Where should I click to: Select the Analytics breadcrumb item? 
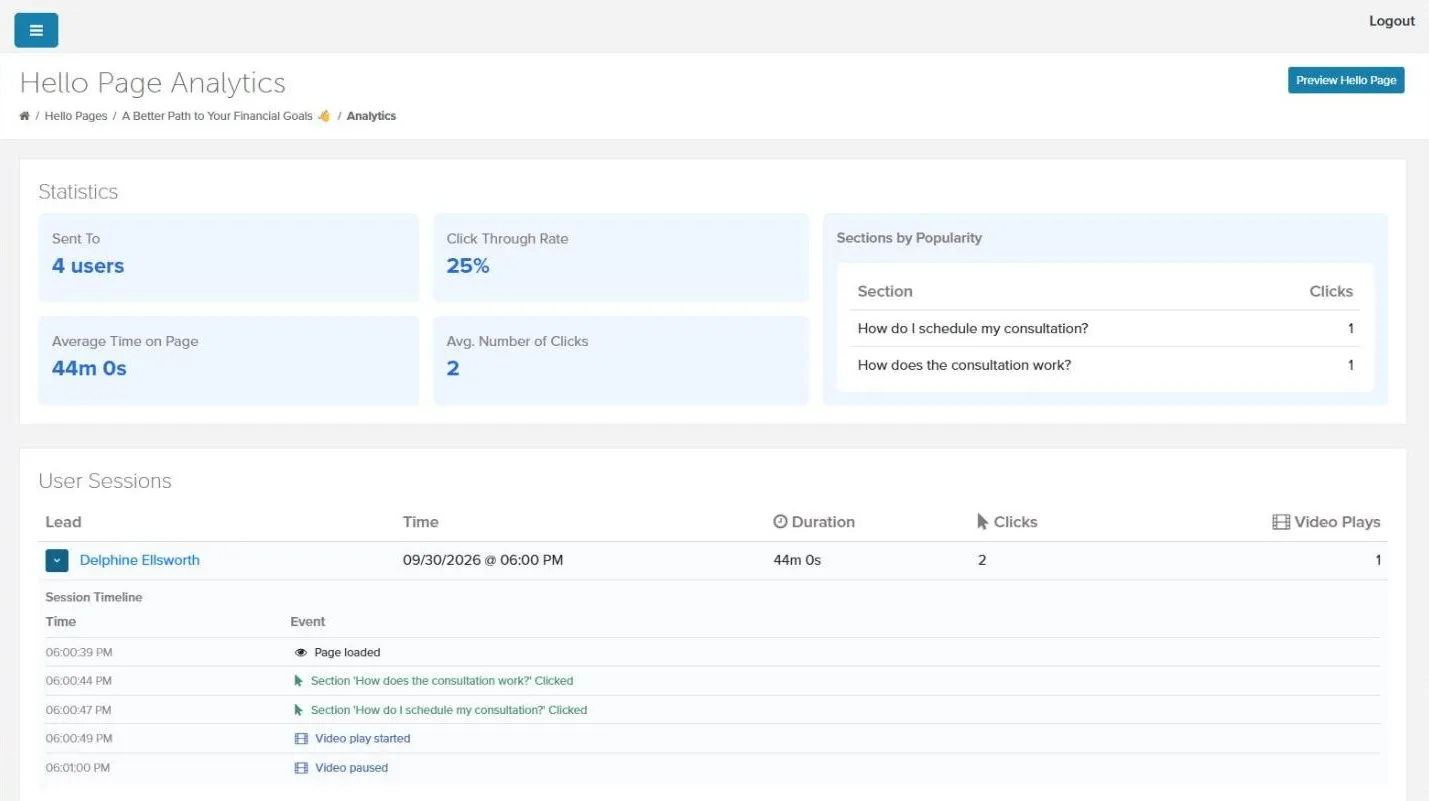pos(371,116)
